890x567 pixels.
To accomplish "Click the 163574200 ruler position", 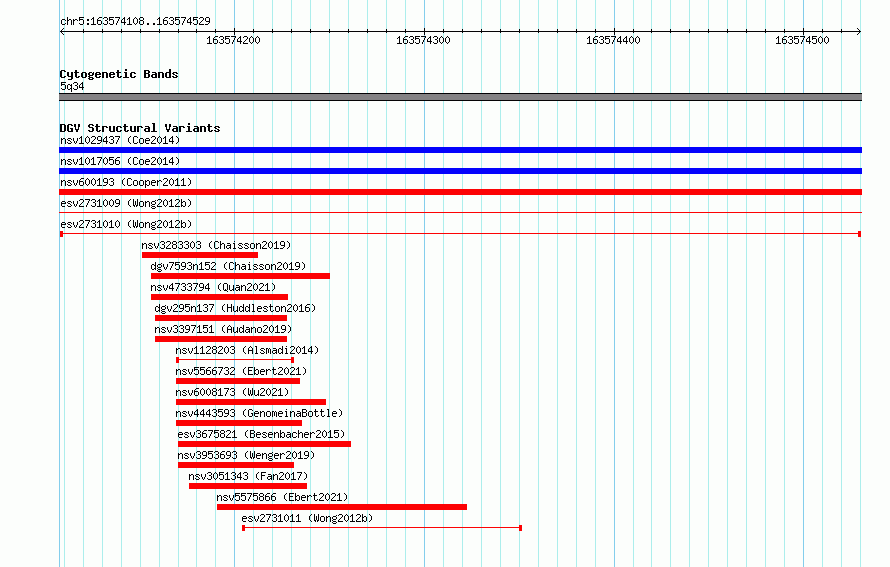I will click(233, 40).
